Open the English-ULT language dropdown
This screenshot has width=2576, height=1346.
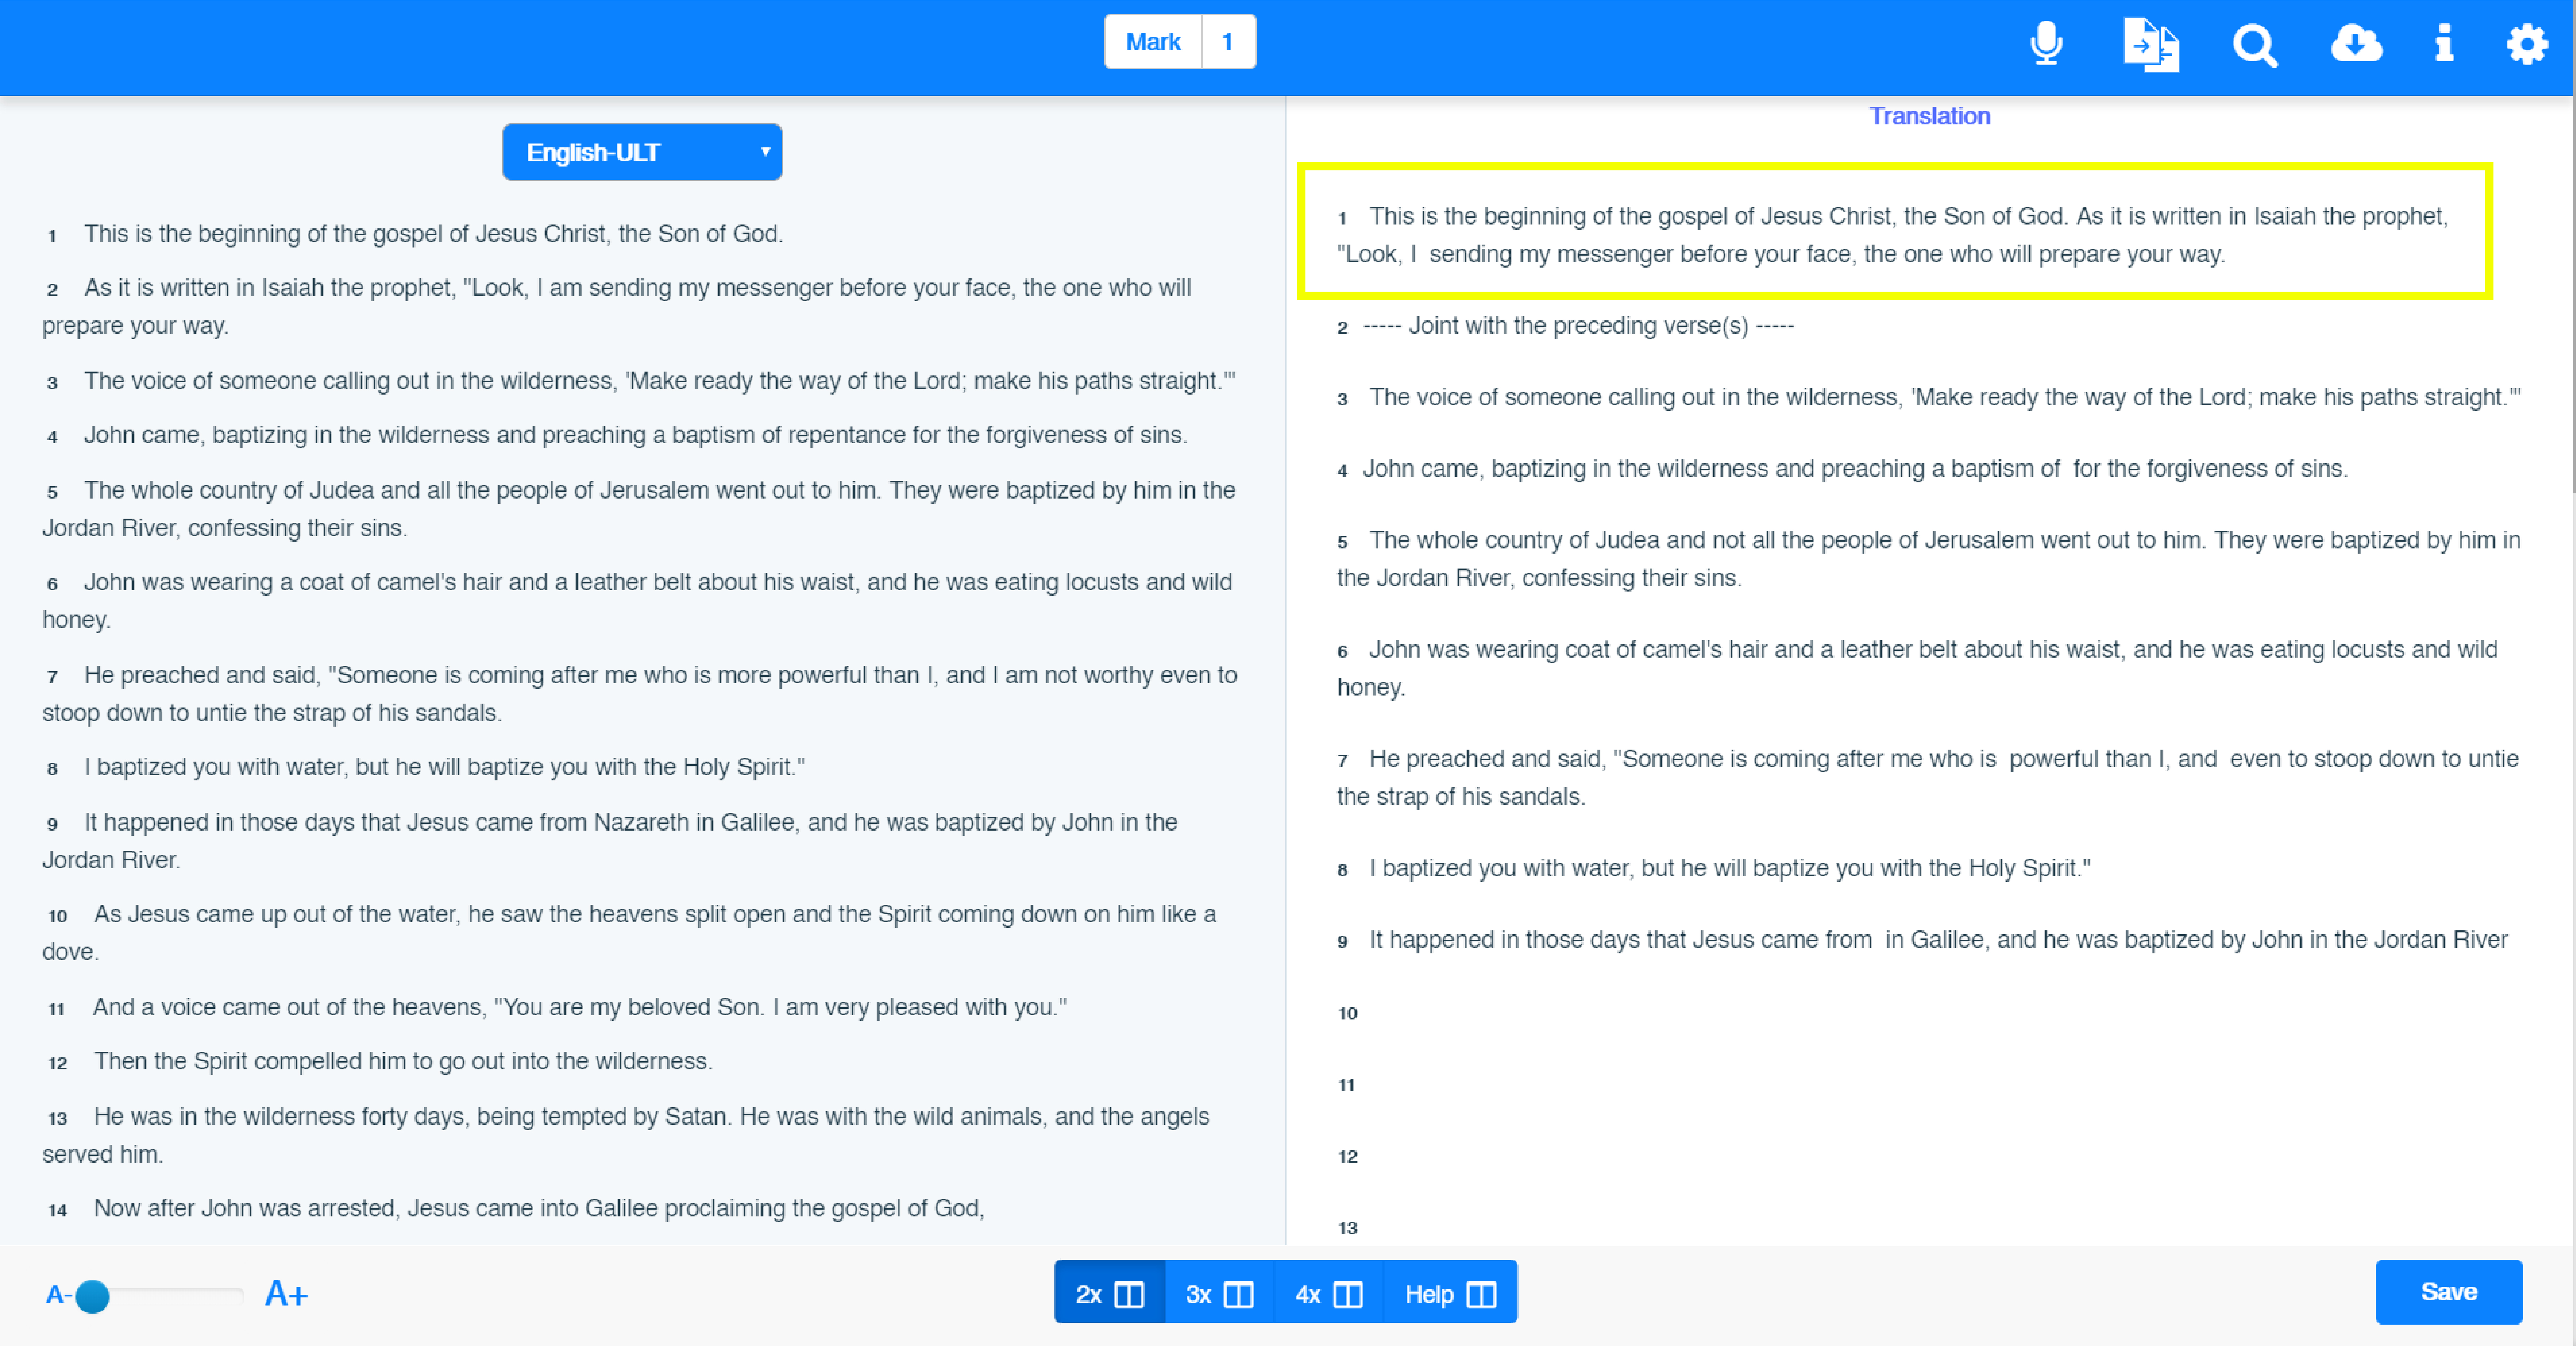pyautogui.click(x=642, y=152)
